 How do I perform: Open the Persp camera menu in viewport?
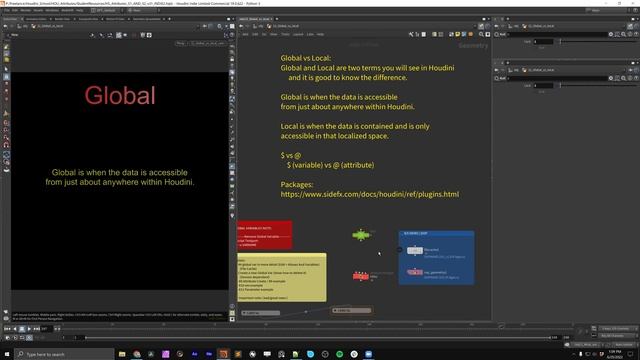(x=181, y=43)
